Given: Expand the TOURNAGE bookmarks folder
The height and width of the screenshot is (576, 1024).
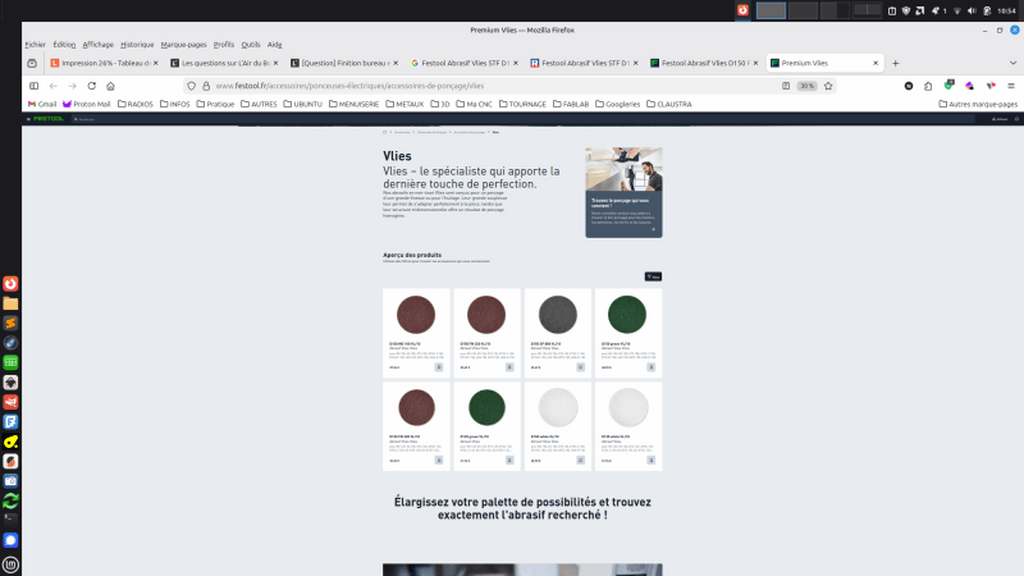Looking at the screenshot, I should coord(522,104).
